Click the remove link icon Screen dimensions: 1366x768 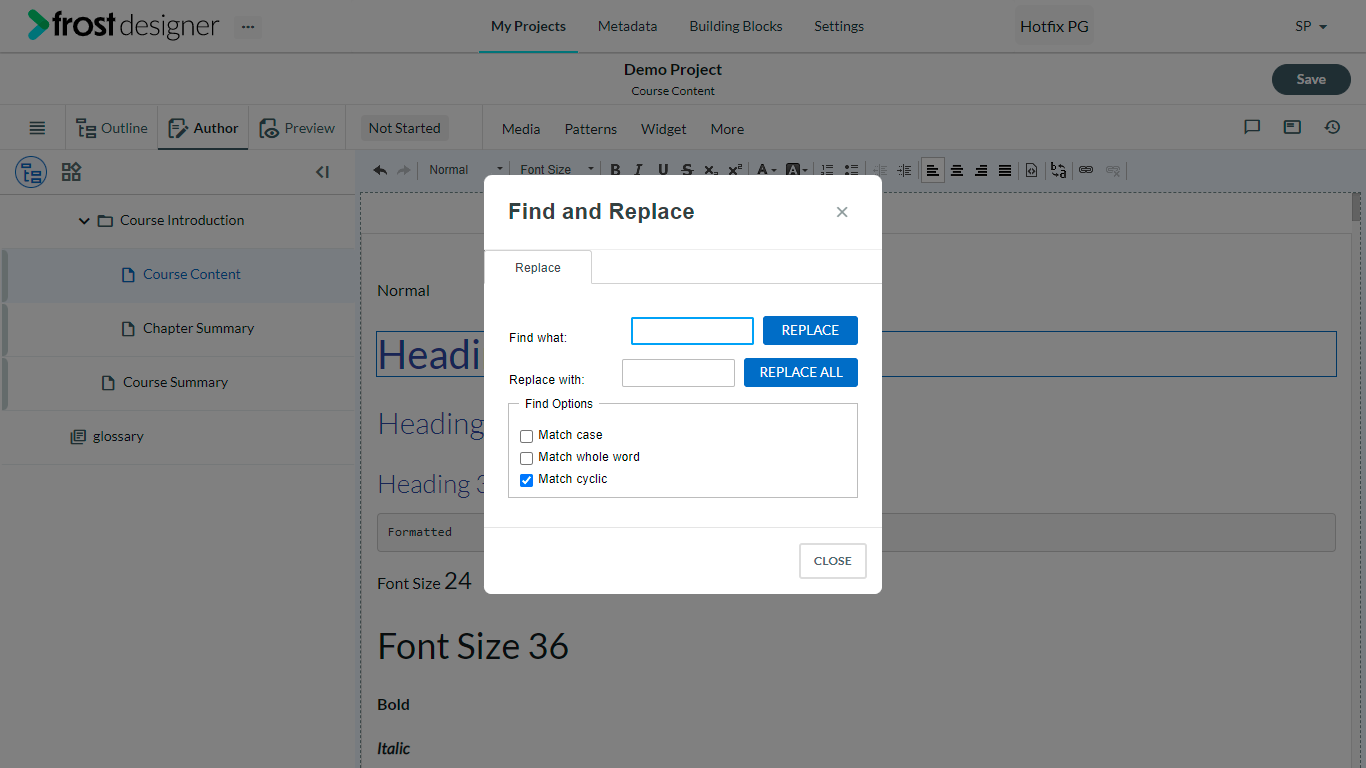pos(1112,170)
